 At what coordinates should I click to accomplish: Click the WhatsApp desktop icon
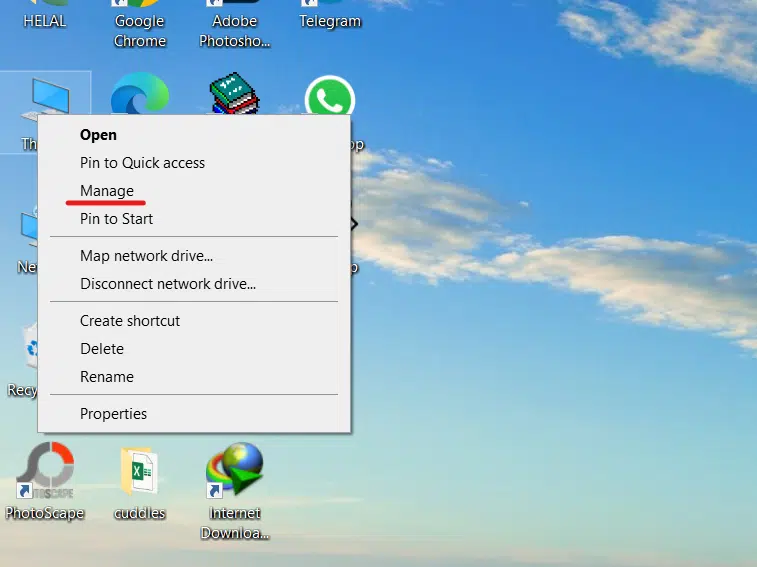click(x=330, y=96)
